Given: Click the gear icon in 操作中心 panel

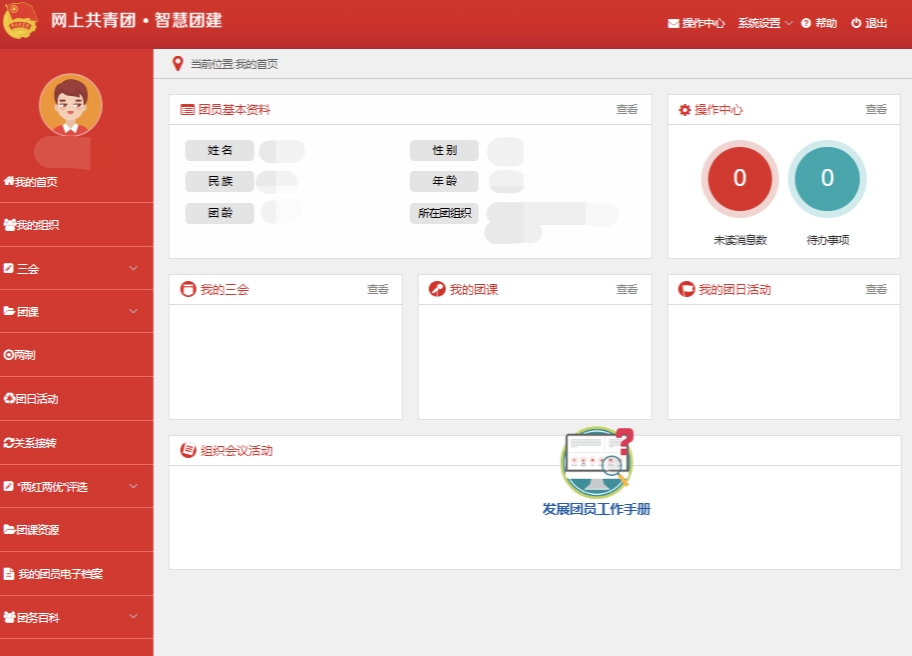Looking at the screenshot, I should click(685, 110).
